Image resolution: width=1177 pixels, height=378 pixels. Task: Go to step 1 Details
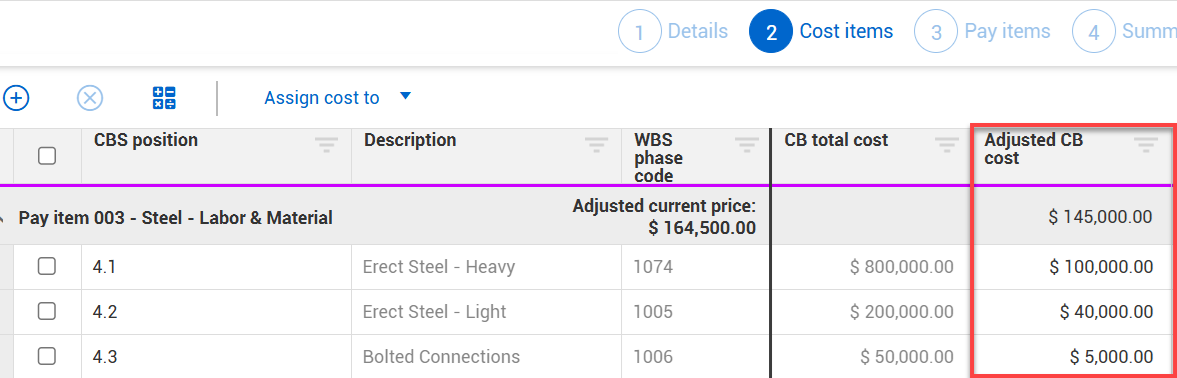[x=673, y=32]
